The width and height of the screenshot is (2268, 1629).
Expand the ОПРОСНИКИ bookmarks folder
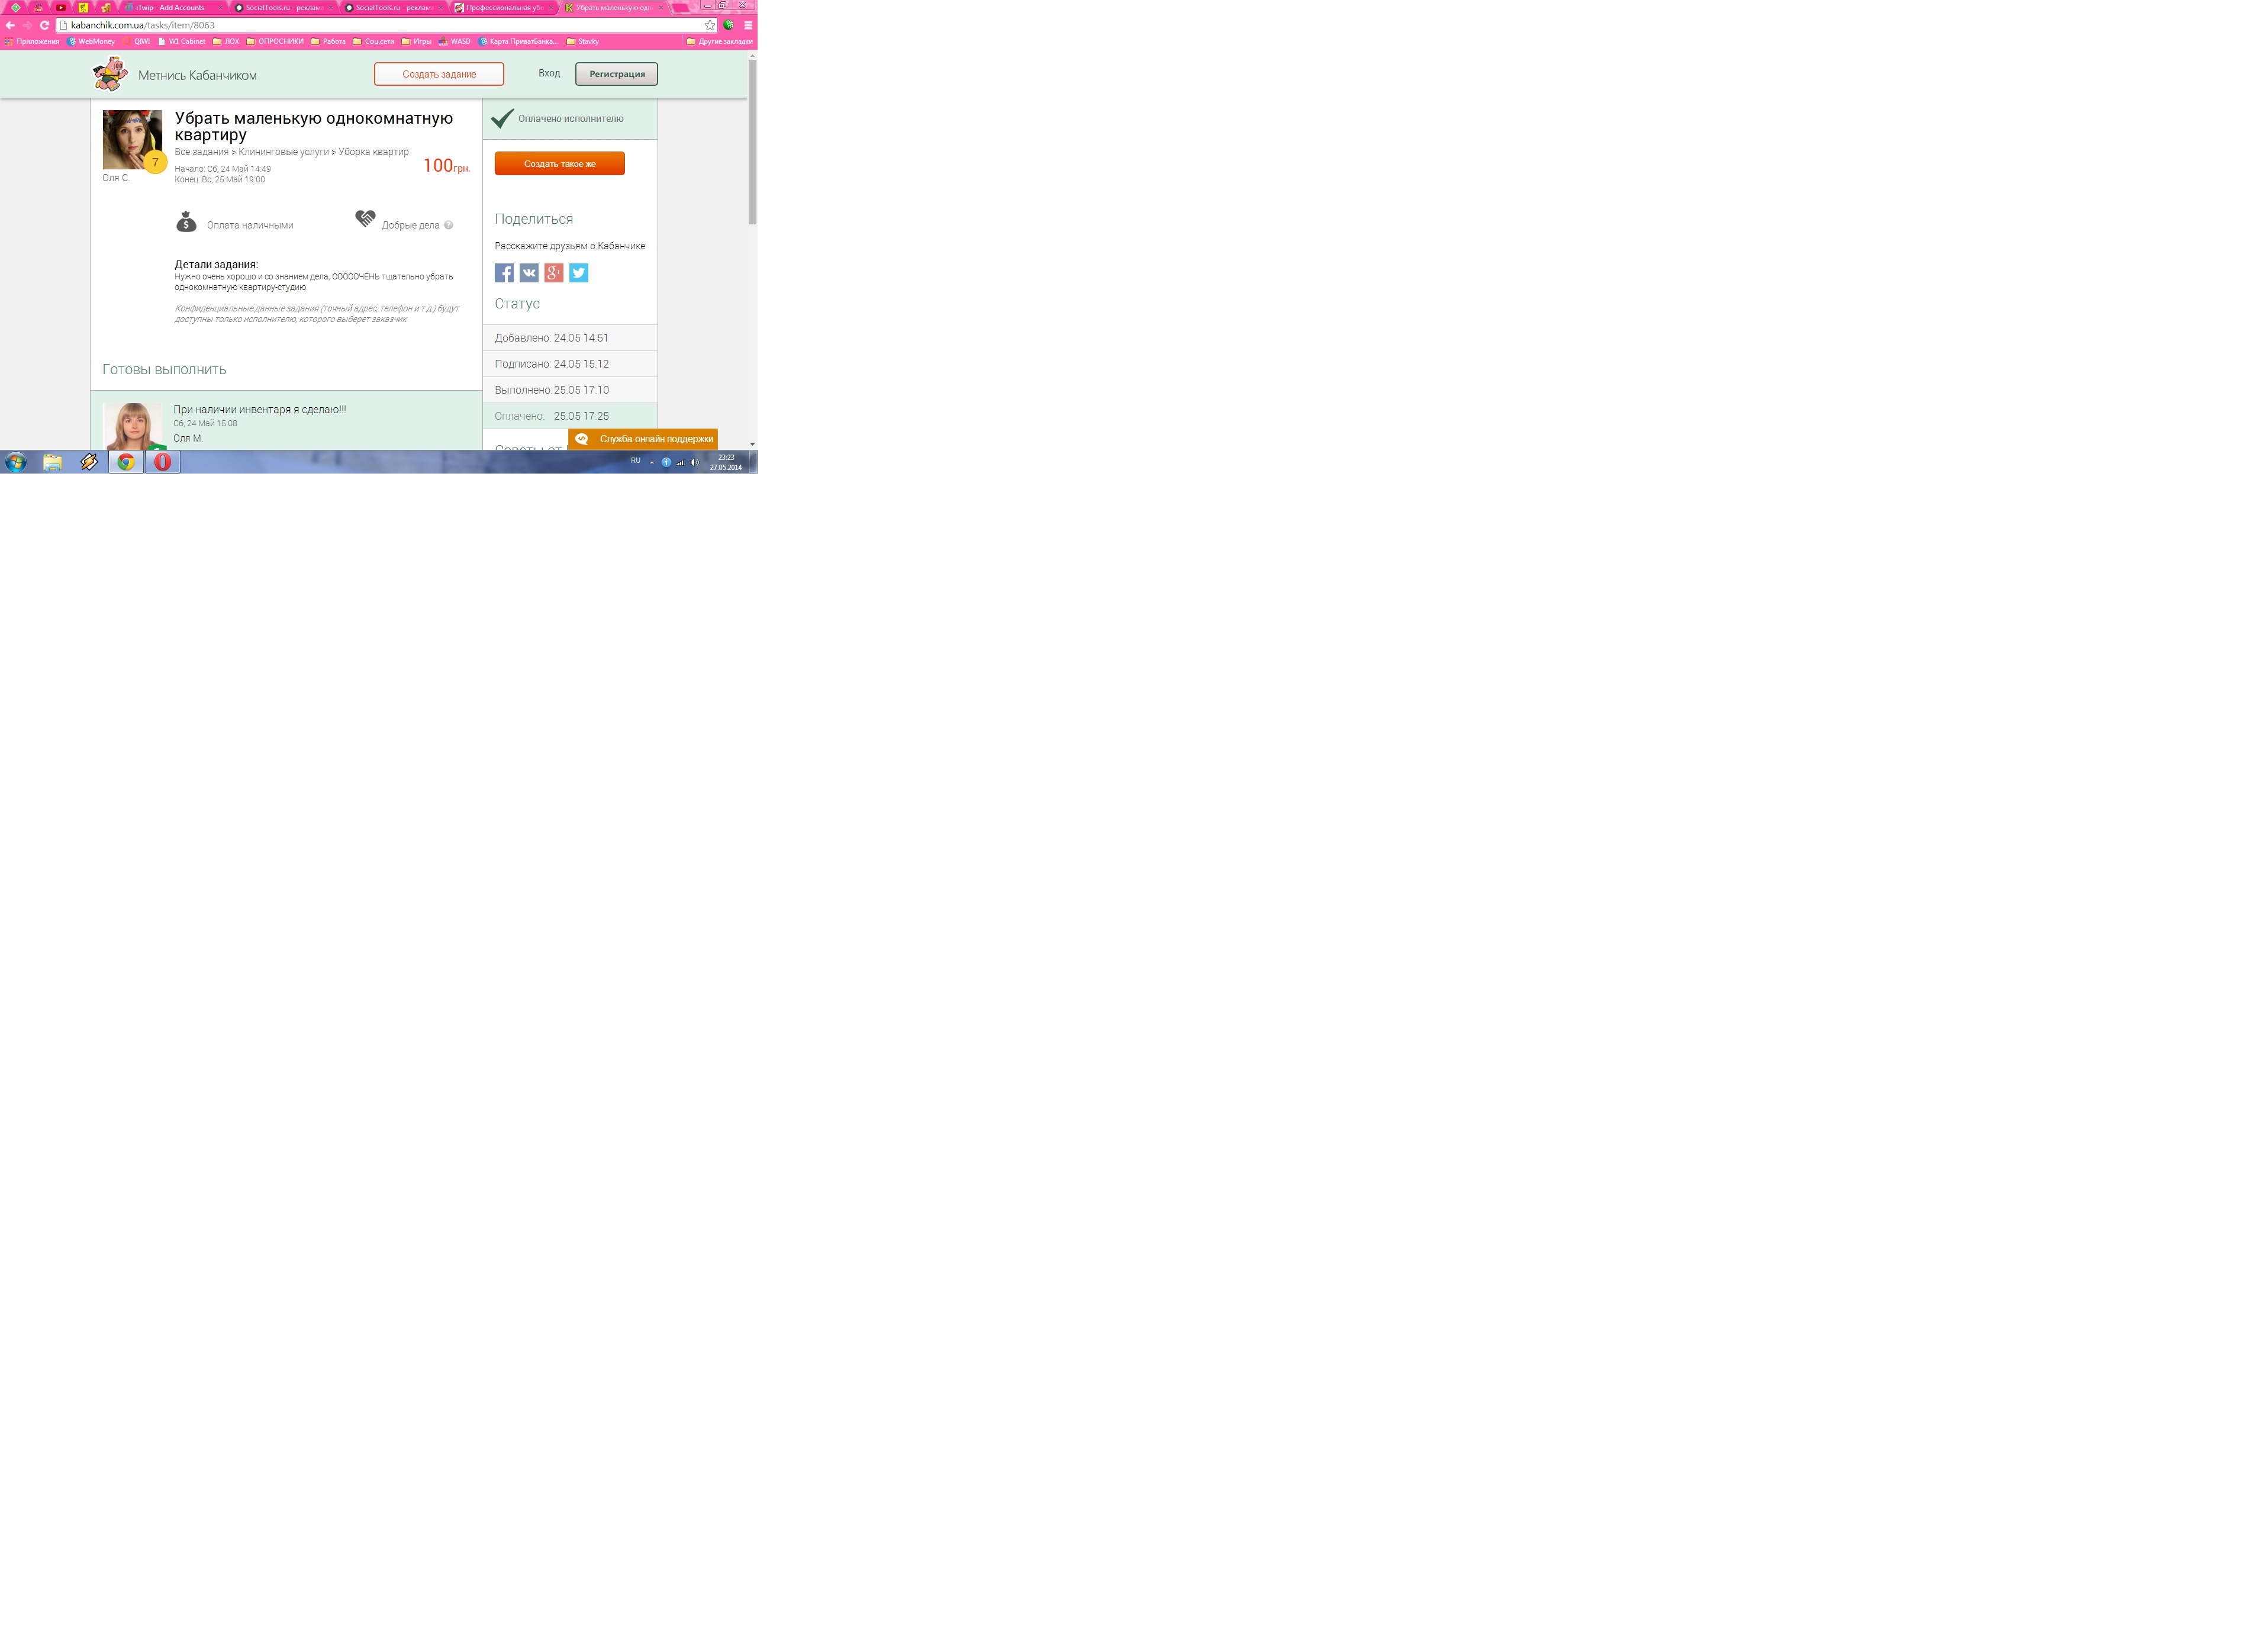click(275, 41)
